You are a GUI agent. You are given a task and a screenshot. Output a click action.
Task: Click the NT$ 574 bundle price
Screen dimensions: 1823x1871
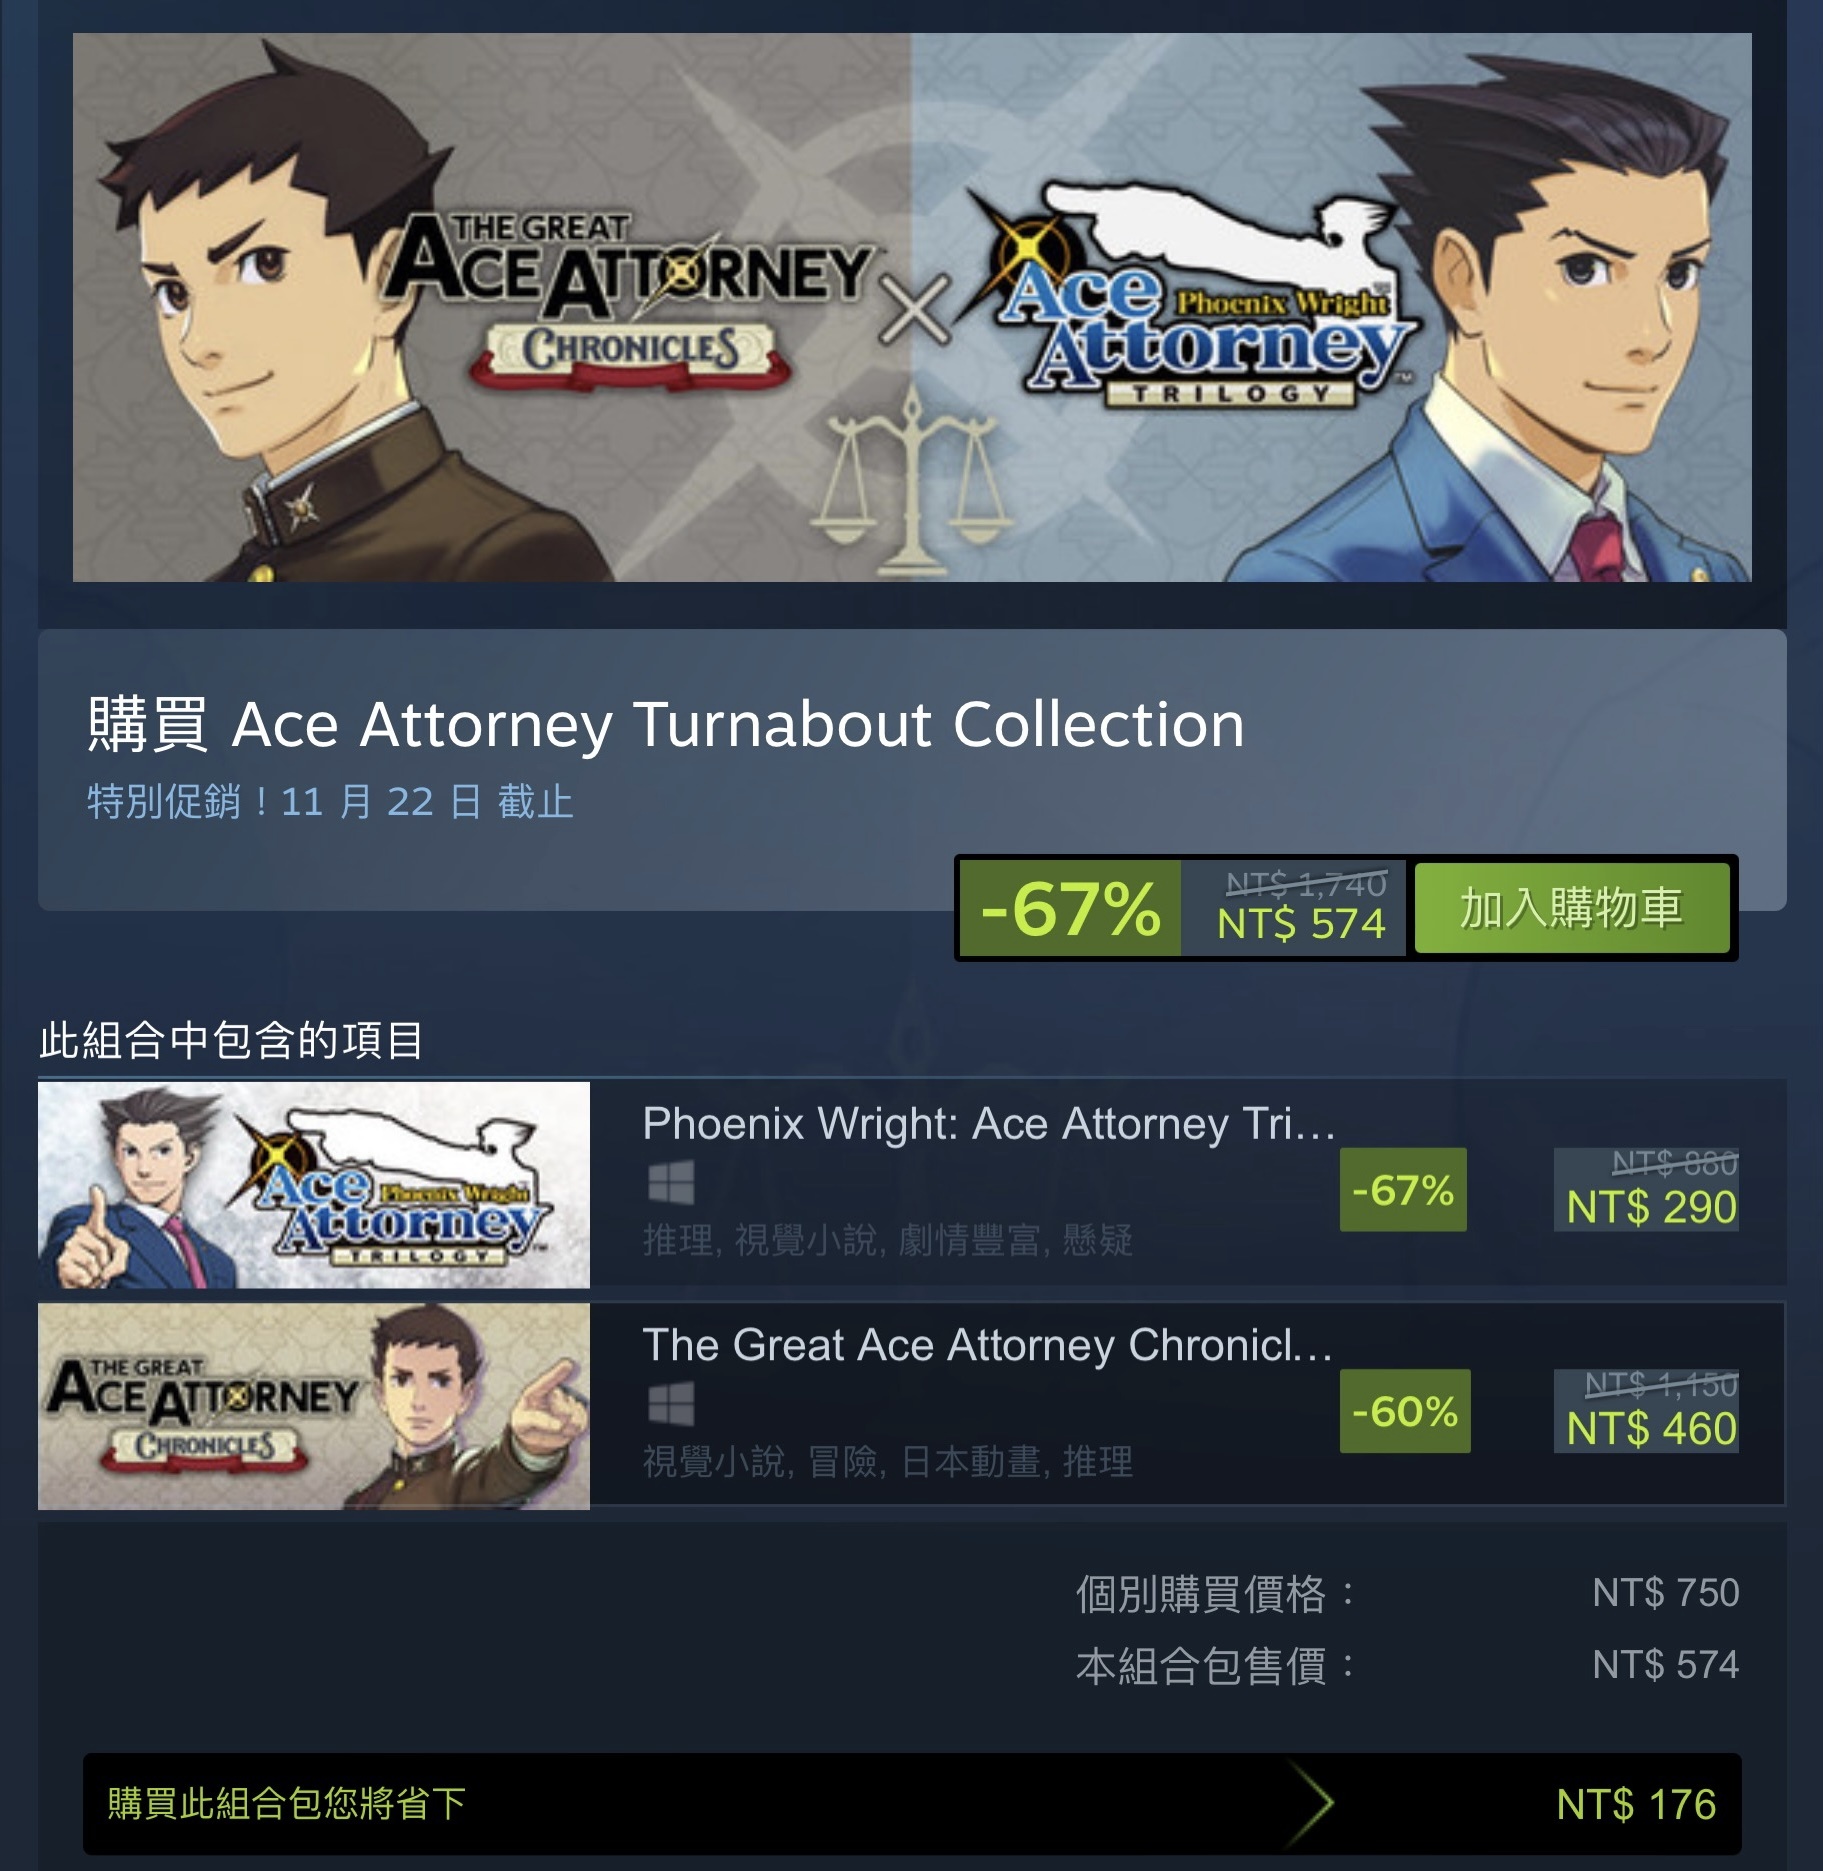point(1301,923)
